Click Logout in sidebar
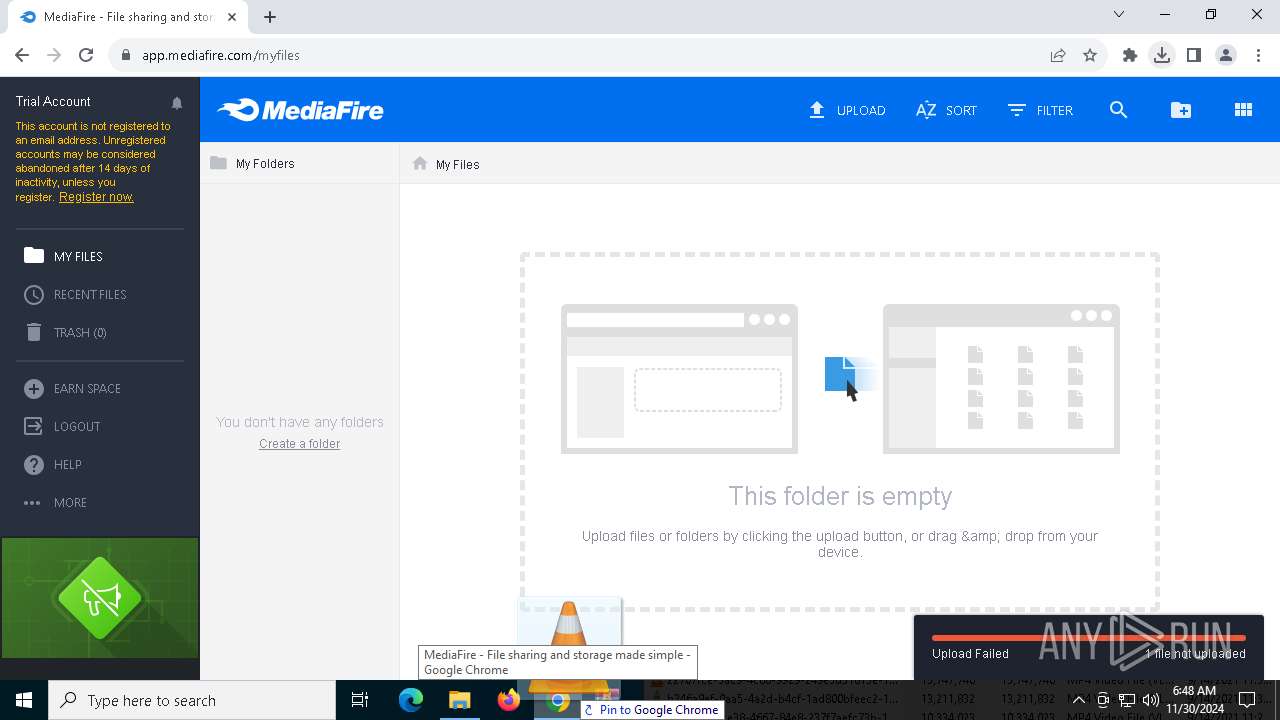This screenshot has height=720, width=1280. (x=62, y=426)
